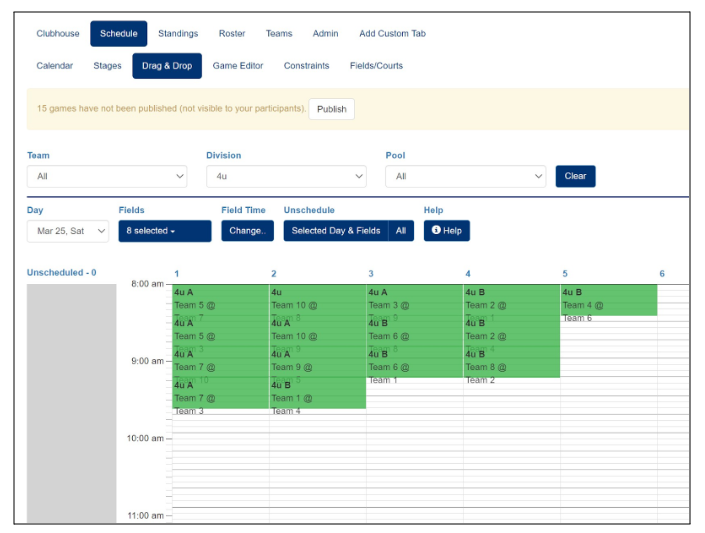This screenshot has height=533, width=705.
Task: Go to the Roster tab
Action: [x=232, y=33]
